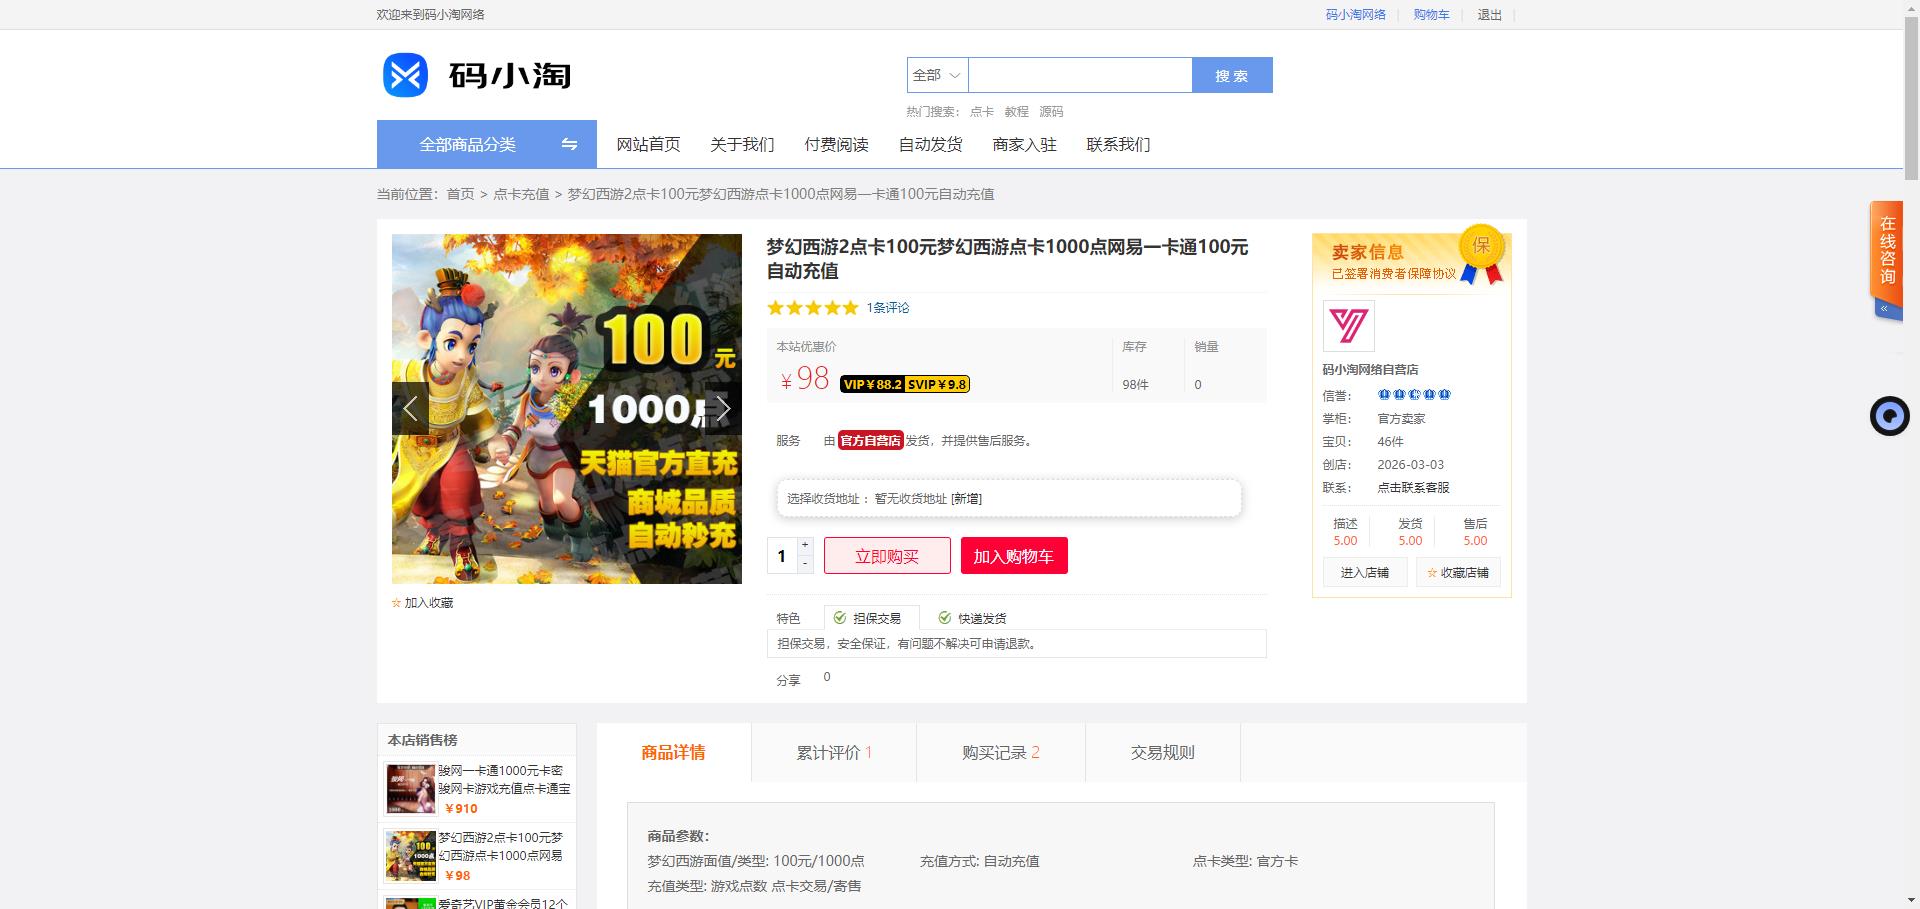The height and width of the screenshot is (909, 1920).
Task: Toggle the 快递发货 shipping check option
Action: [x=945, y=617]
